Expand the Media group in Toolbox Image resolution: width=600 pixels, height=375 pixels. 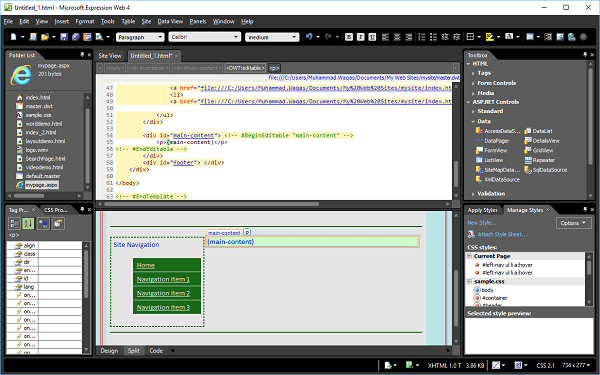pos(473,93)
